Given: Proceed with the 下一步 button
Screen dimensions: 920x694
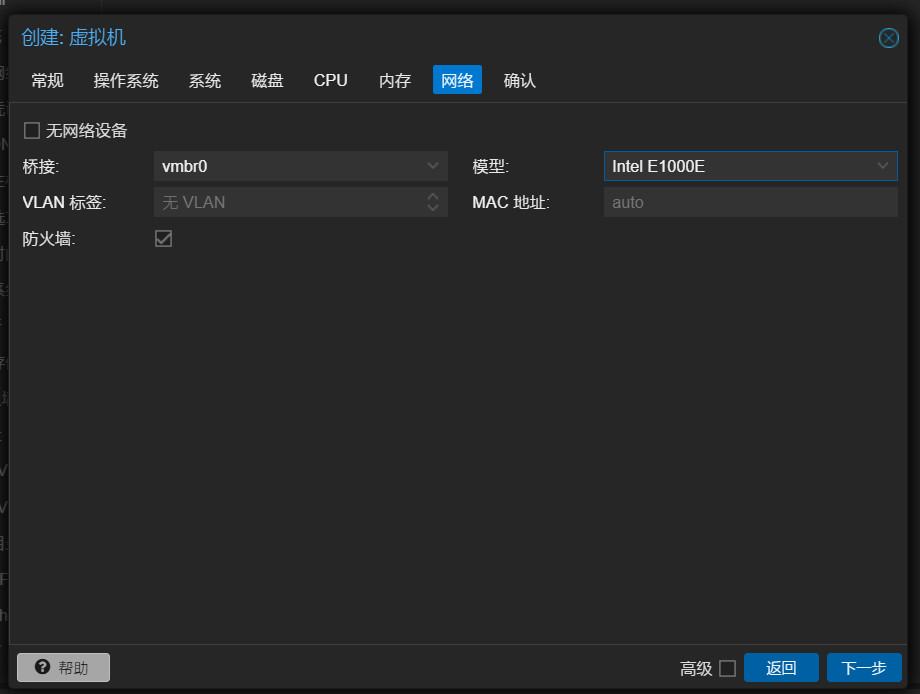Looking at the screenshot, I should (864, 668).
